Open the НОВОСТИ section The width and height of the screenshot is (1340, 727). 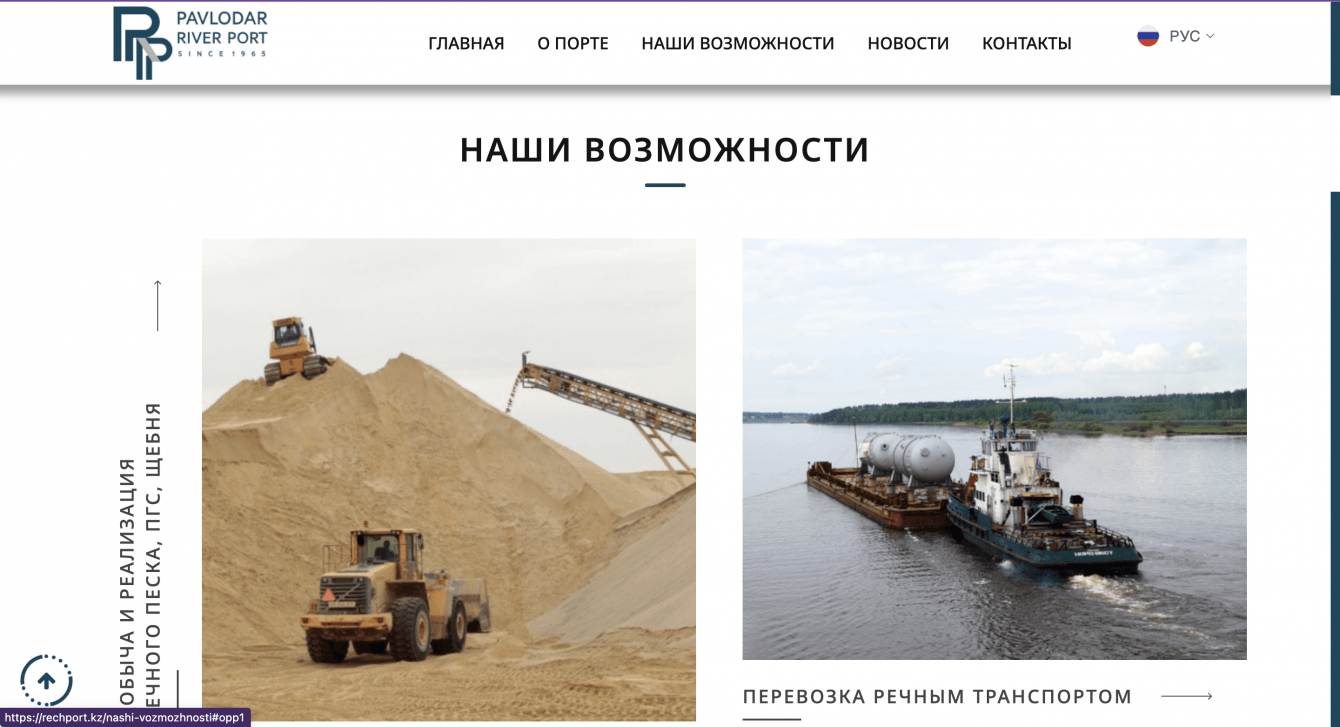tap(908, 43)
